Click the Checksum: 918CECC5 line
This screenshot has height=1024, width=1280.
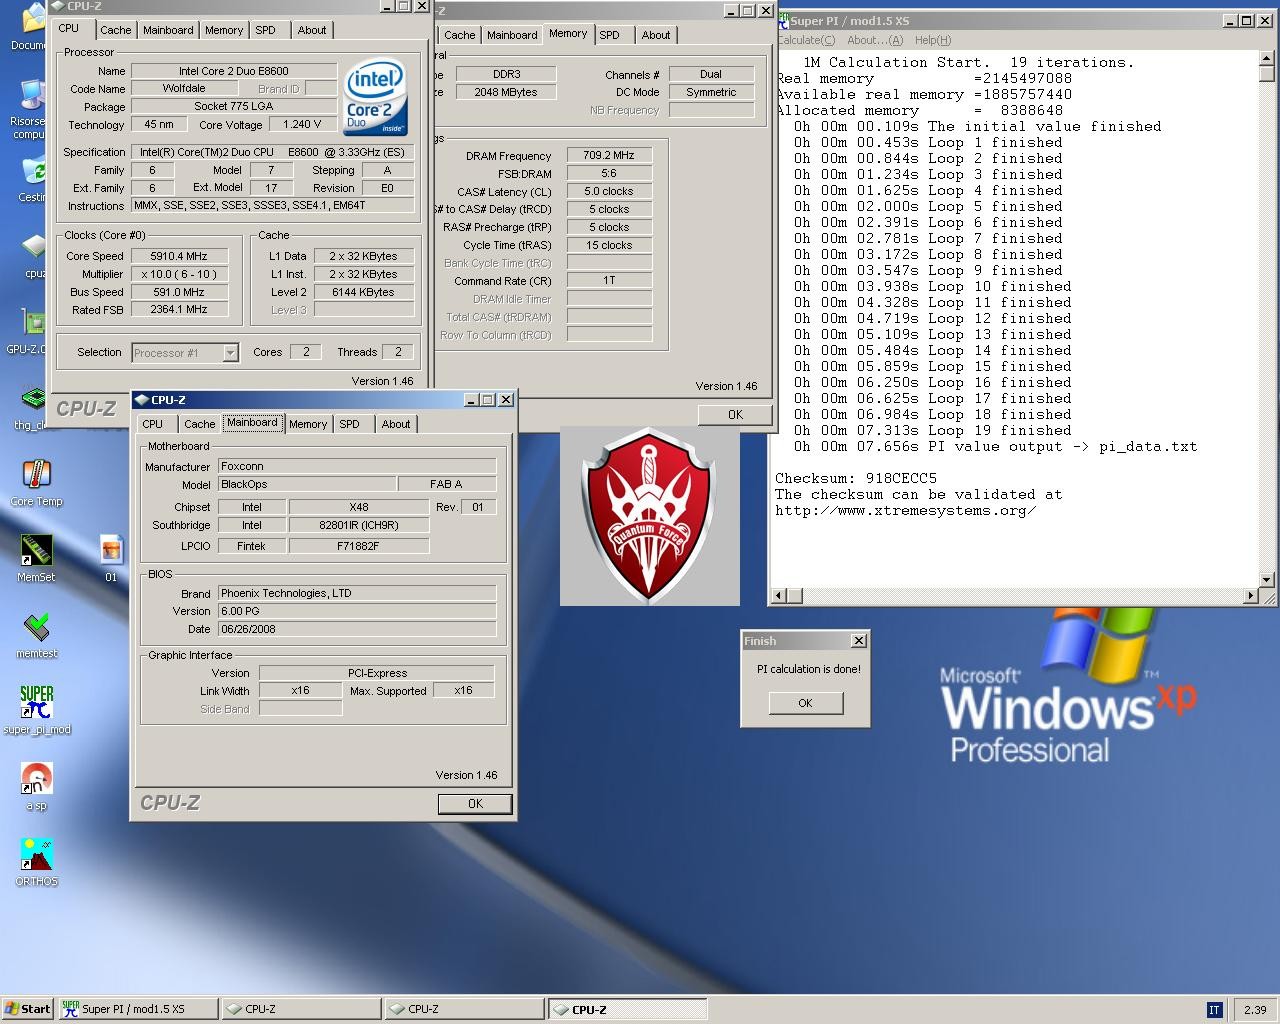click(856, 478)
